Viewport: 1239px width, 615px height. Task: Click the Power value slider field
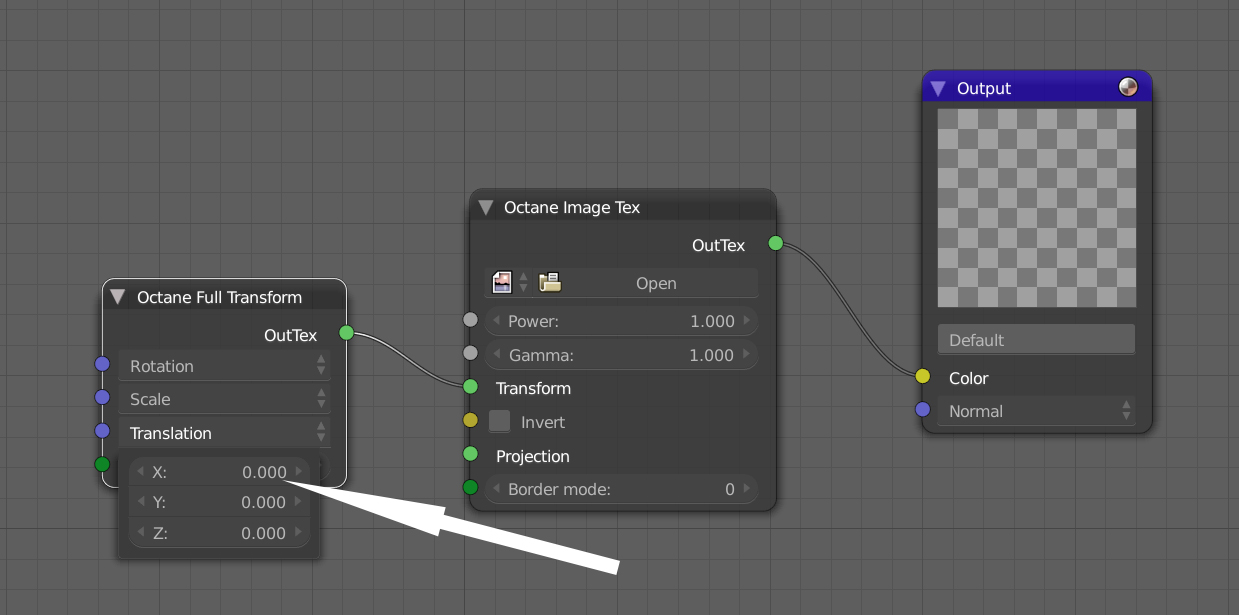tap(620, 321)
